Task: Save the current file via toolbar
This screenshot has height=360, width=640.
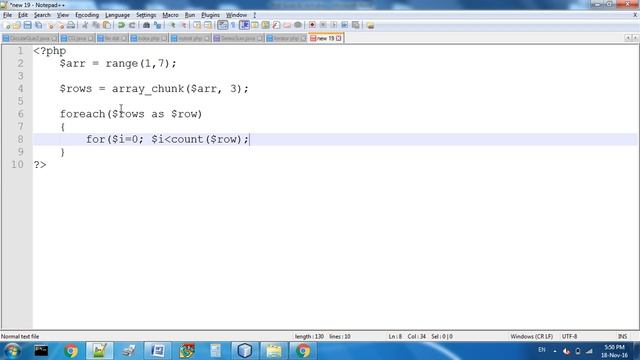Action: coord(27,25)
